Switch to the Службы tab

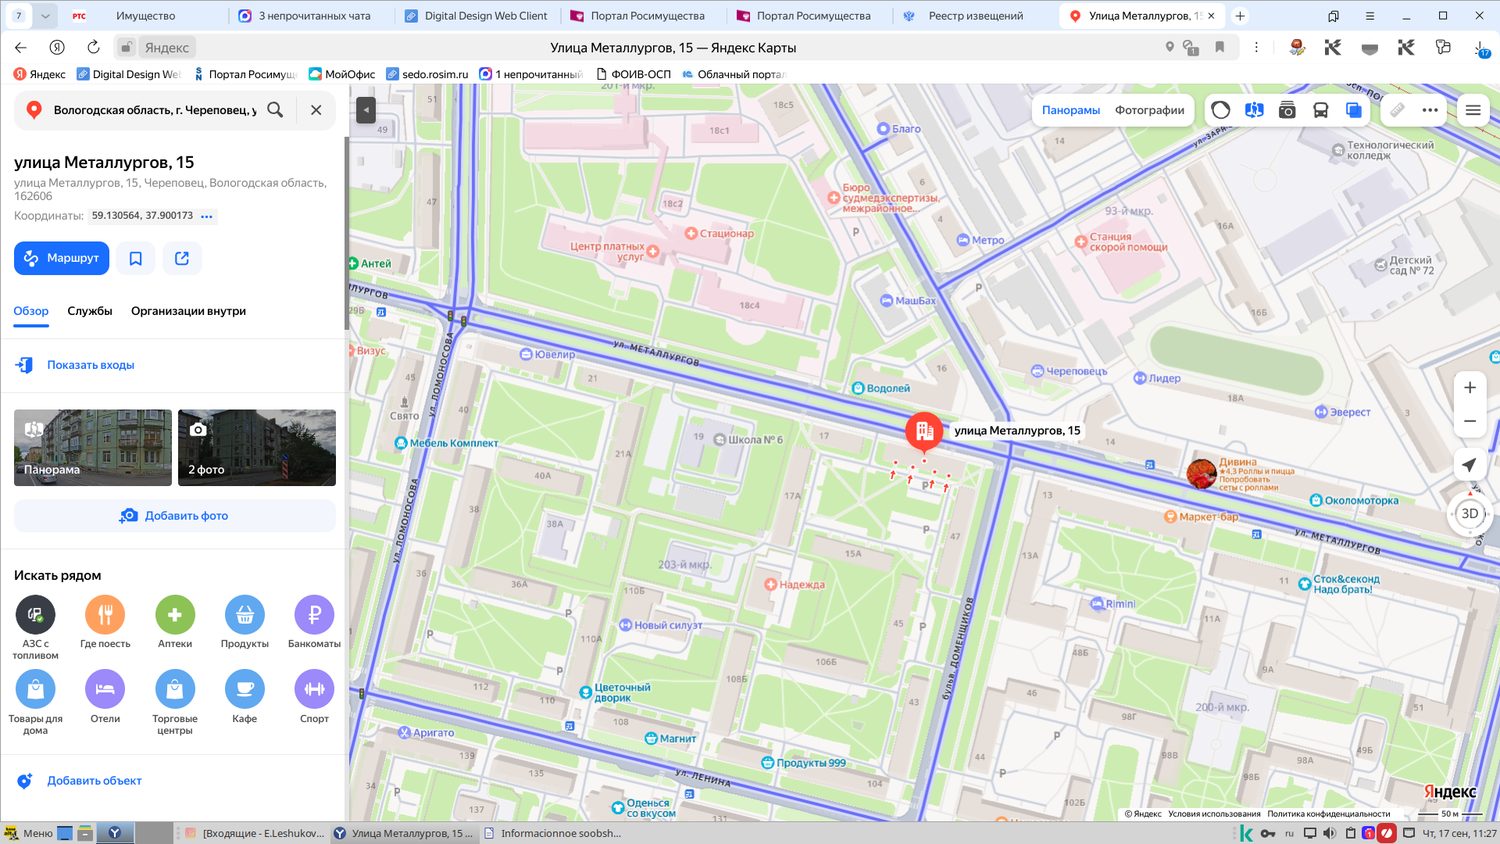point(90,311)
